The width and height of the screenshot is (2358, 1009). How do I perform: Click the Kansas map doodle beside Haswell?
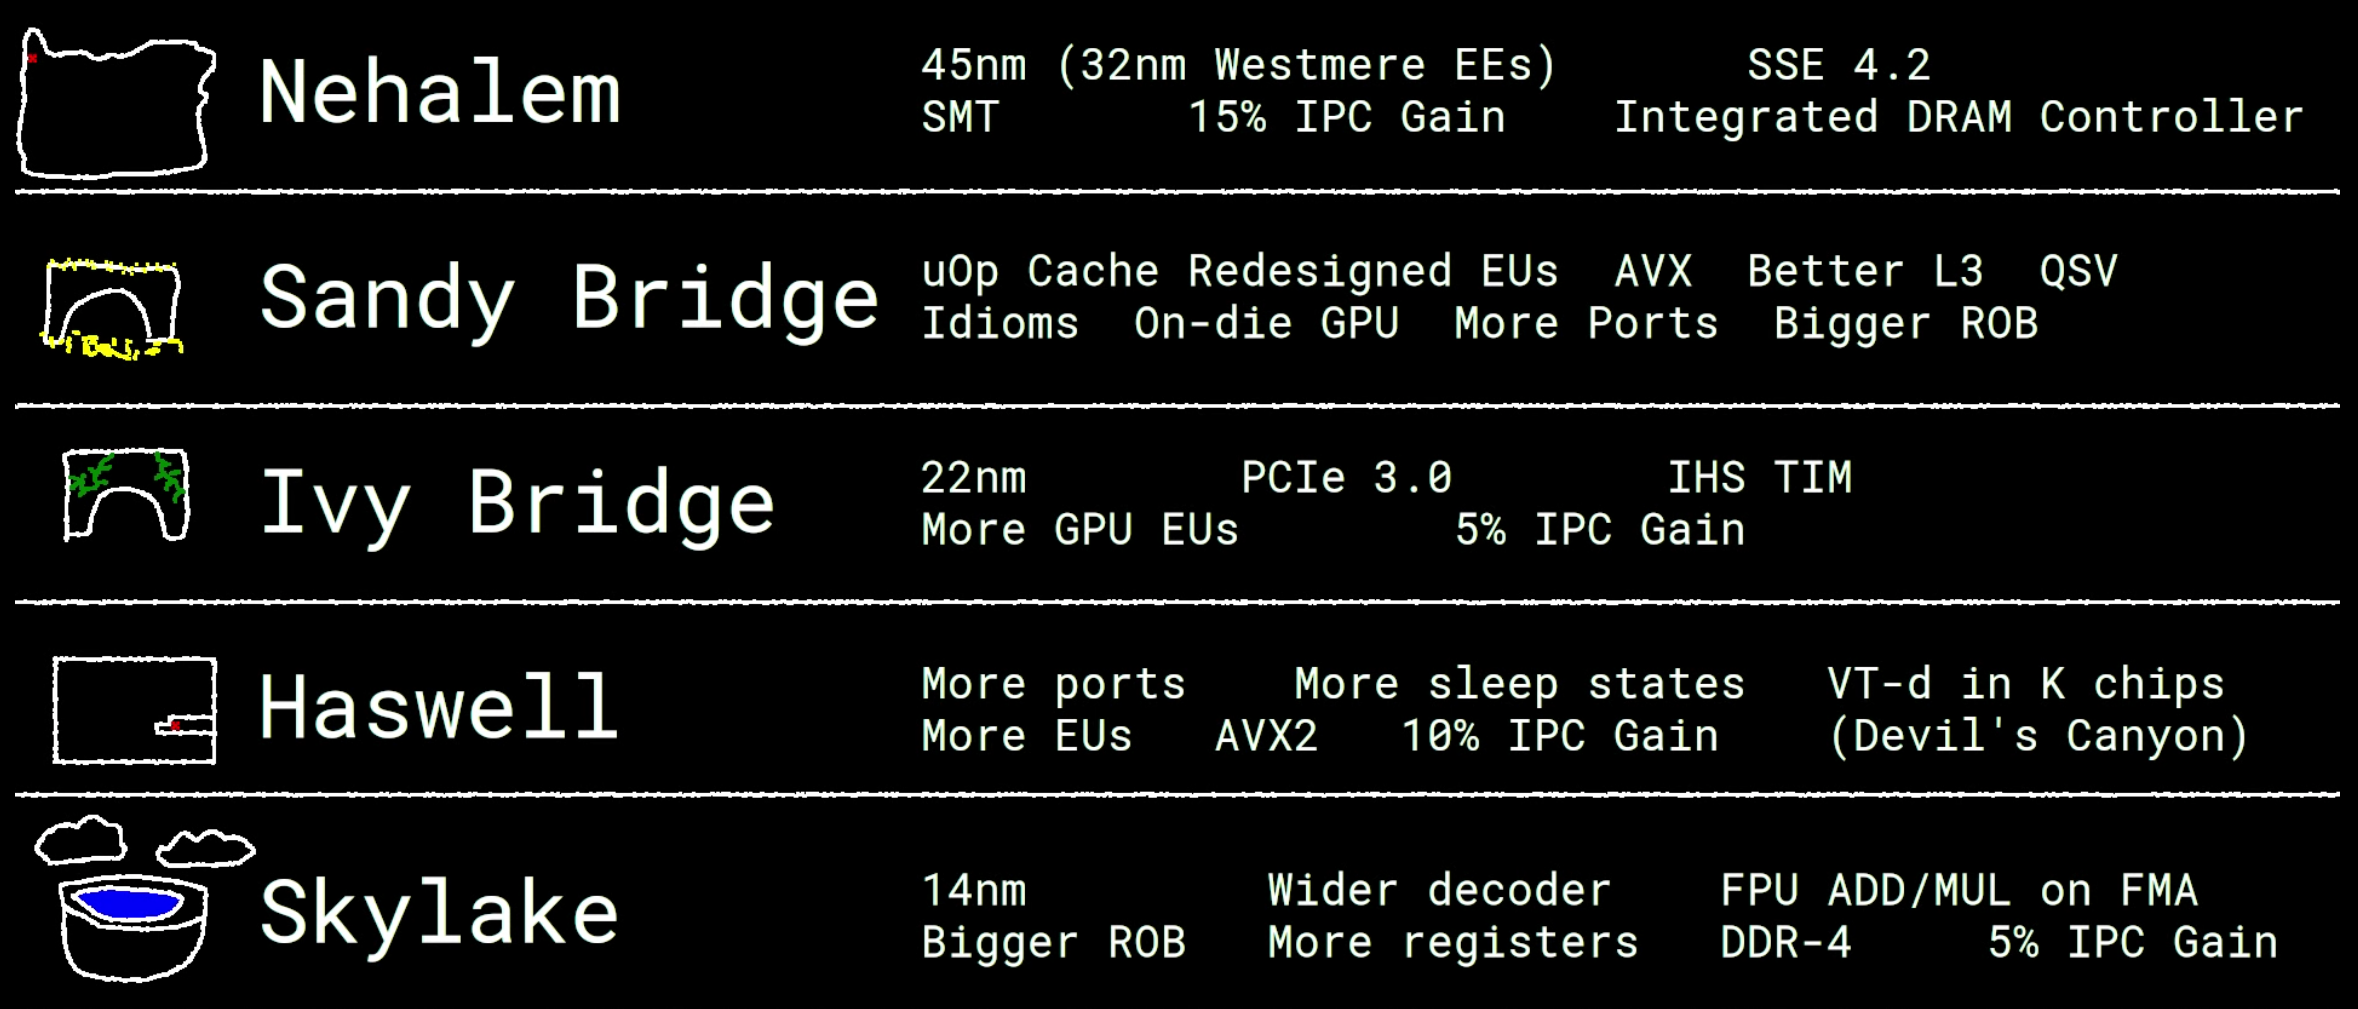(134, 710)
